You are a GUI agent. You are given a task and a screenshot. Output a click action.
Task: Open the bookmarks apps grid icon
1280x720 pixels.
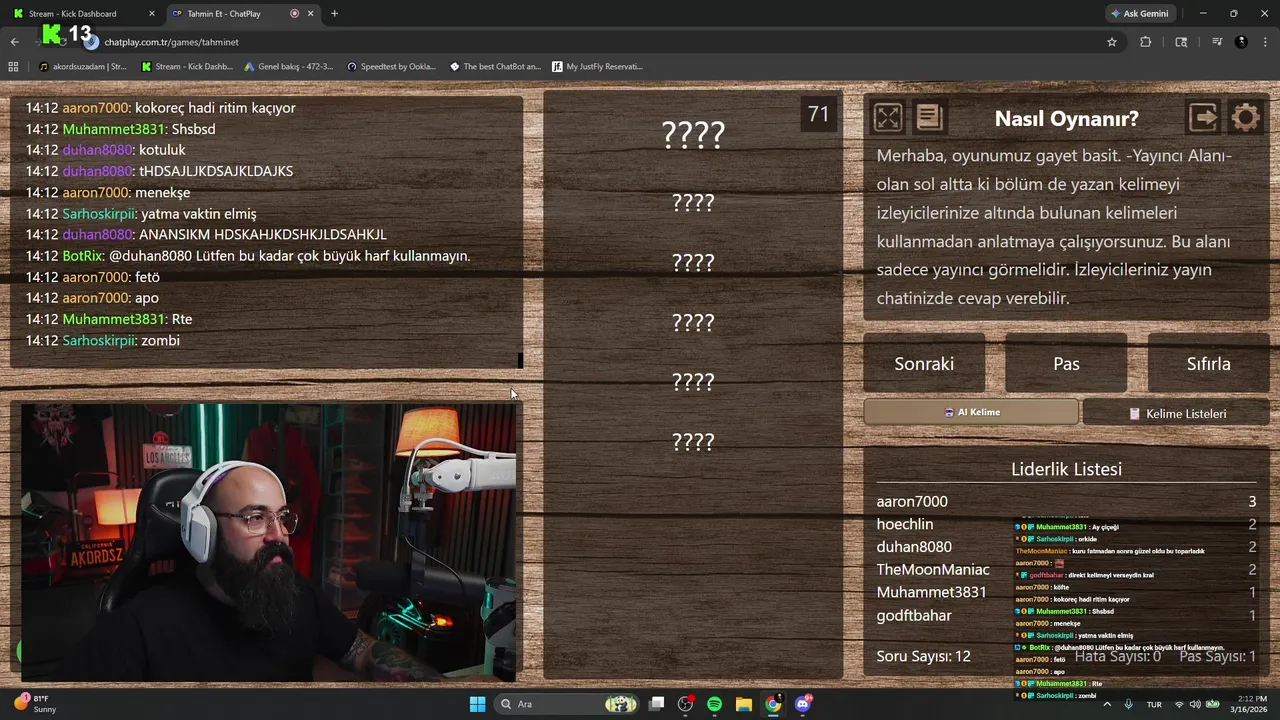pos(13,67)
